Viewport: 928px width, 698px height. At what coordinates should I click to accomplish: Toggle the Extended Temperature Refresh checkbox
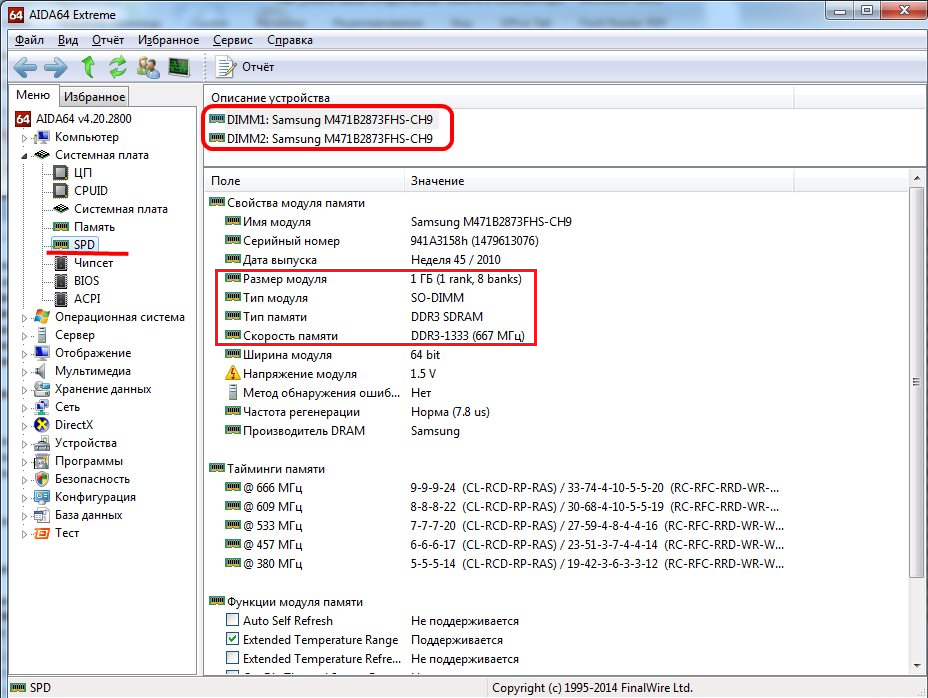pos(232,659)
